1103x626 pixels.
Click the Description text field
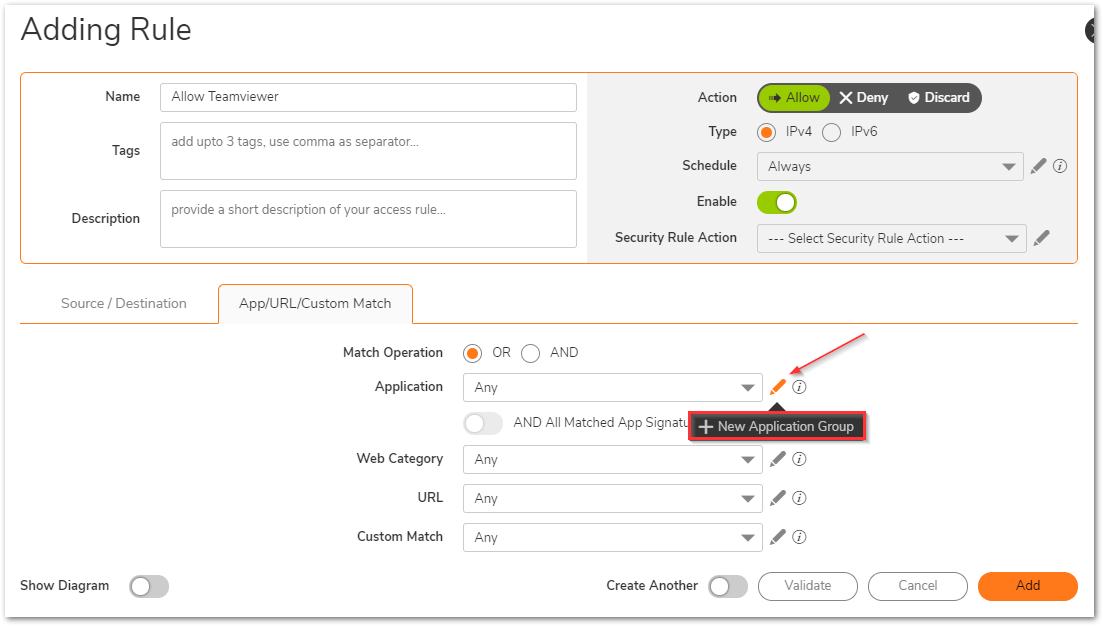(368, 219)
